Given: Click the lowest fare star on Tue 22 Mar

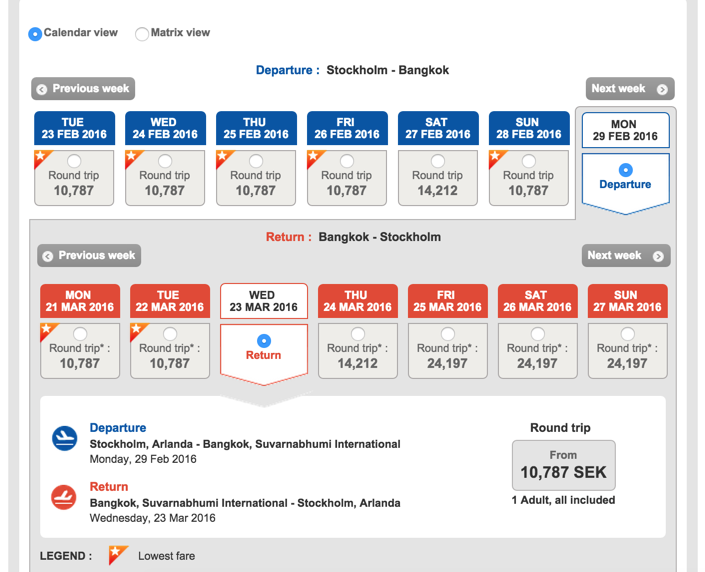Looking at the screenshot, I should (137, 330).
